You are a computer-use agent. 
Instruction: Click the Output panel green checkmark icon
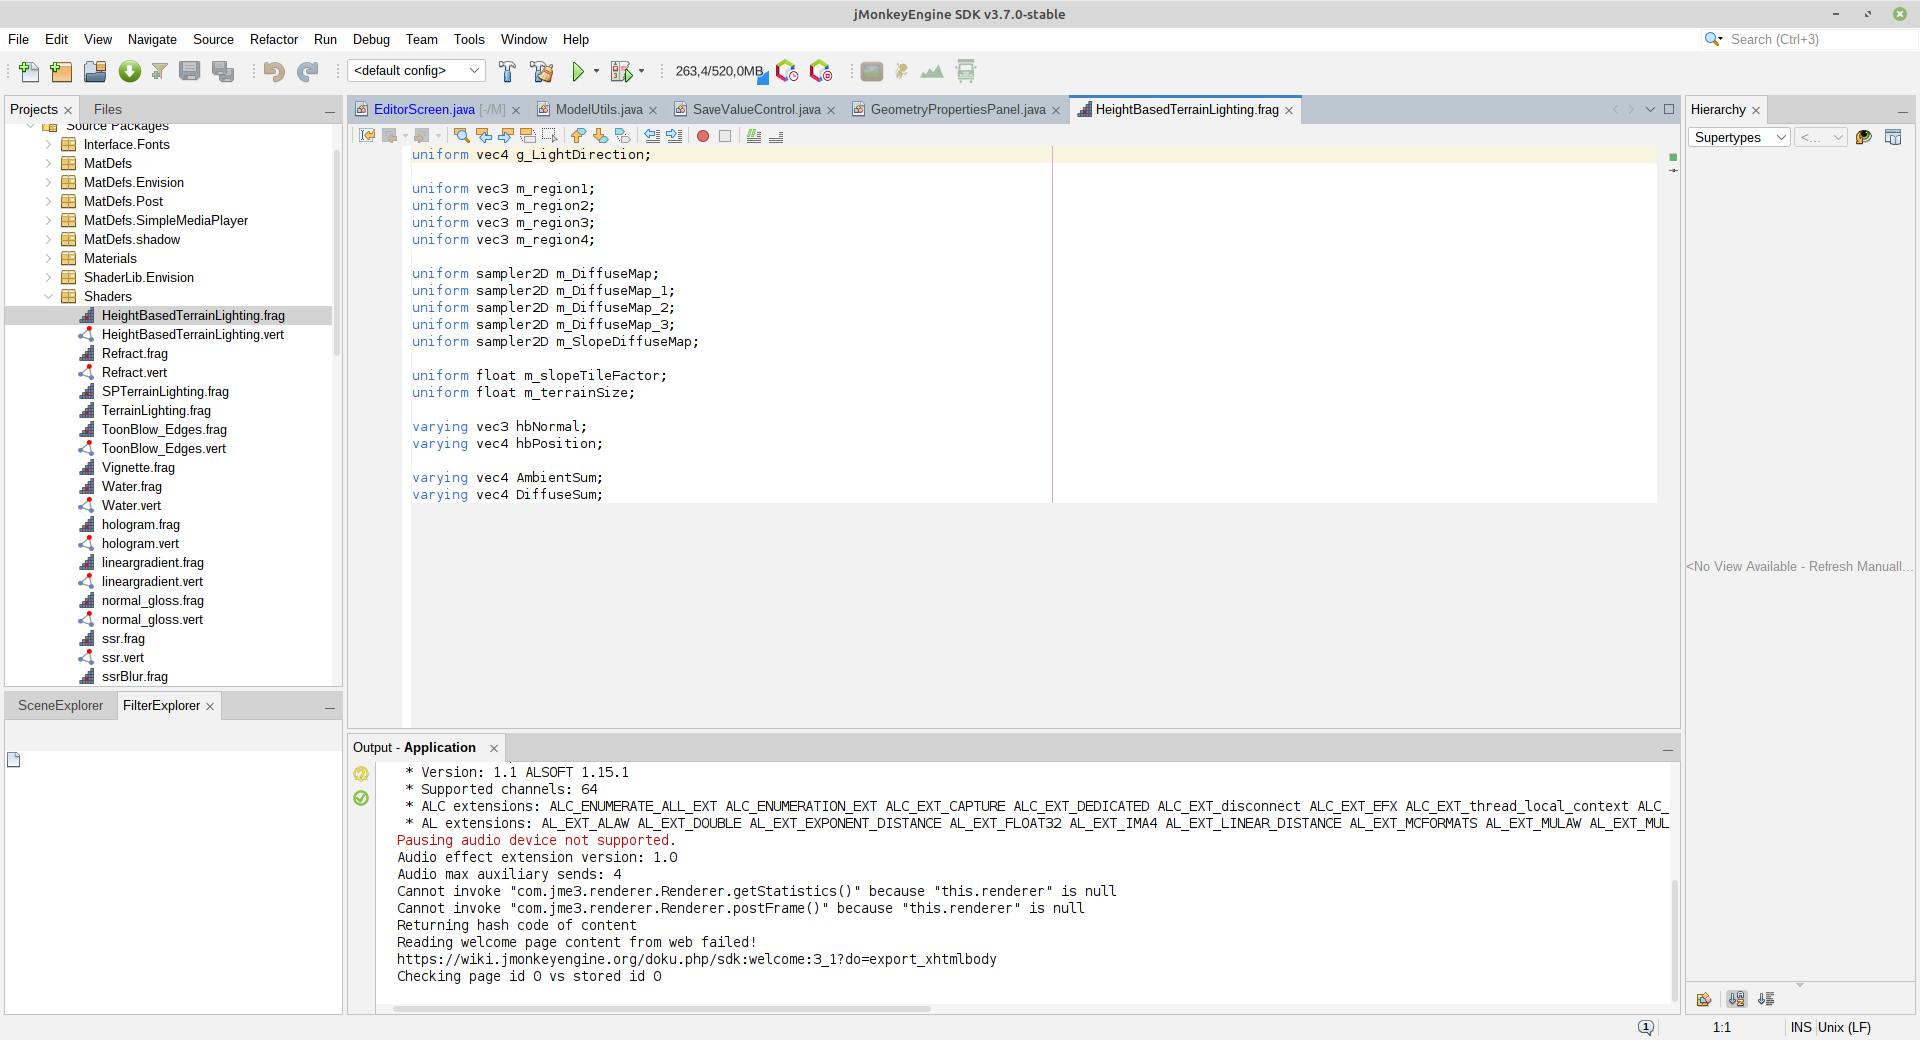coord(361,798)
